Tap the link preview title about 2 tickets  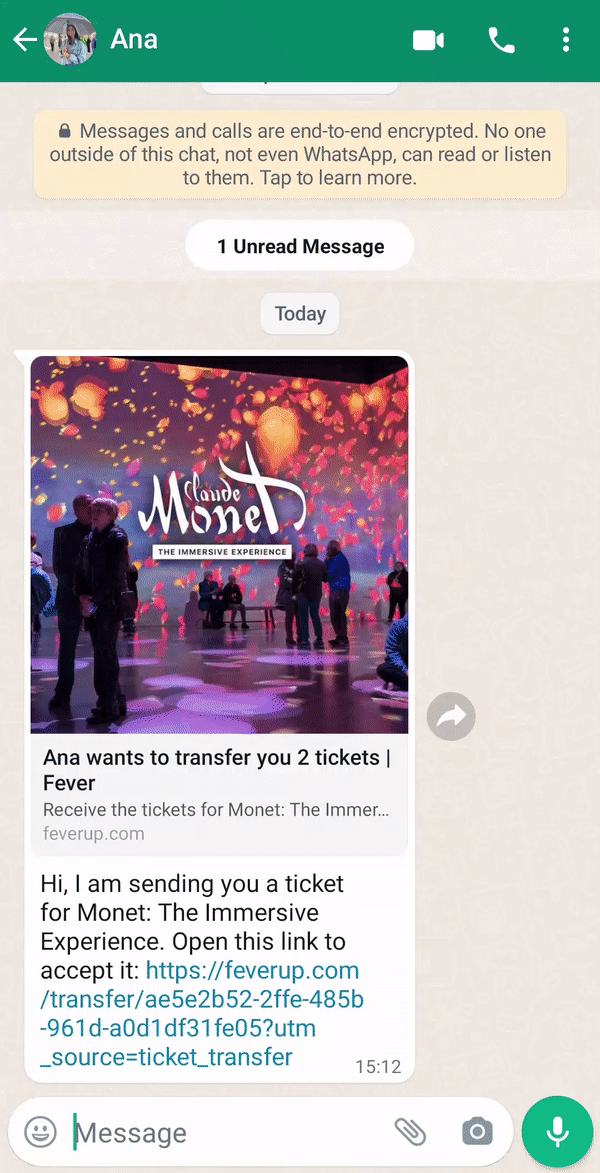point(217,770)
